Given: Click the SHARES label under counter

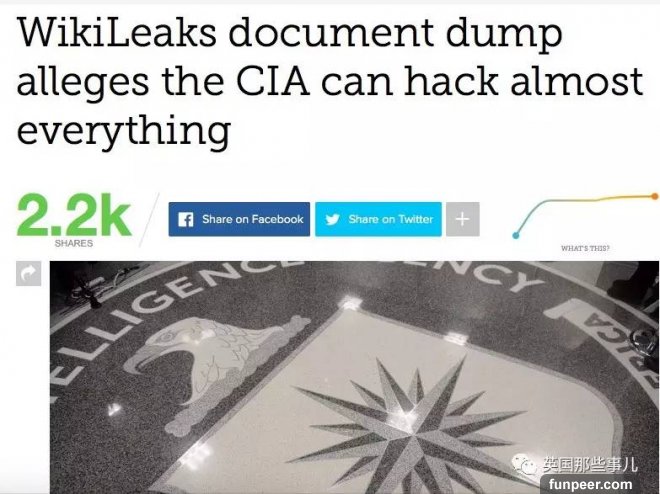Looking at the screenshot, I should (74, 243).
